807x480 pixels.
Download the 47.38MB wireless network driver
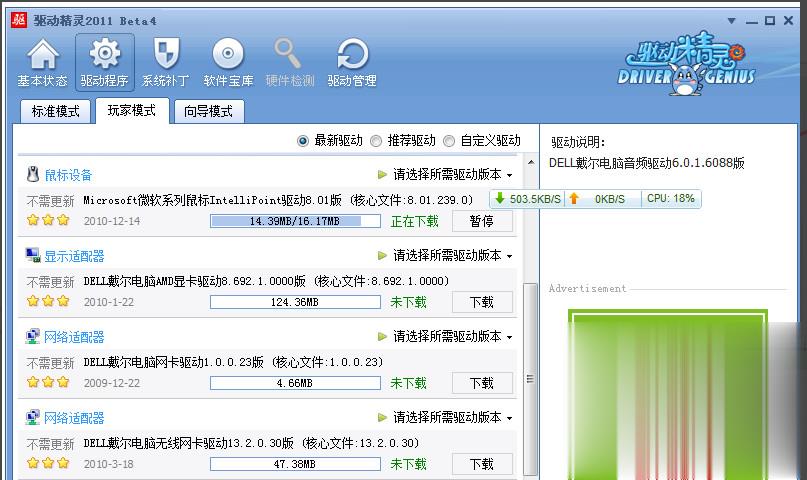click(x=482, y=464)
